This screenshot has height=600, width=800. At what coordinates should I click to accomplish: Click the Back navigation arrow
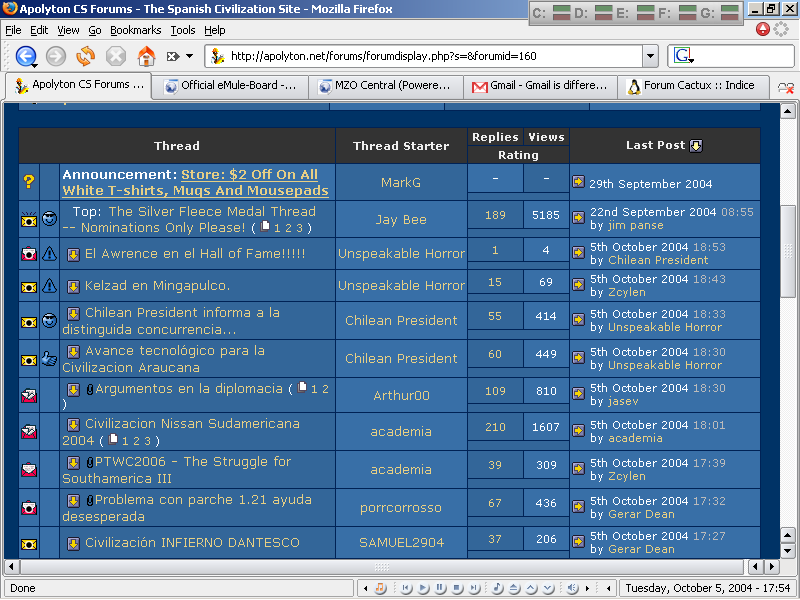pos(25,56)
